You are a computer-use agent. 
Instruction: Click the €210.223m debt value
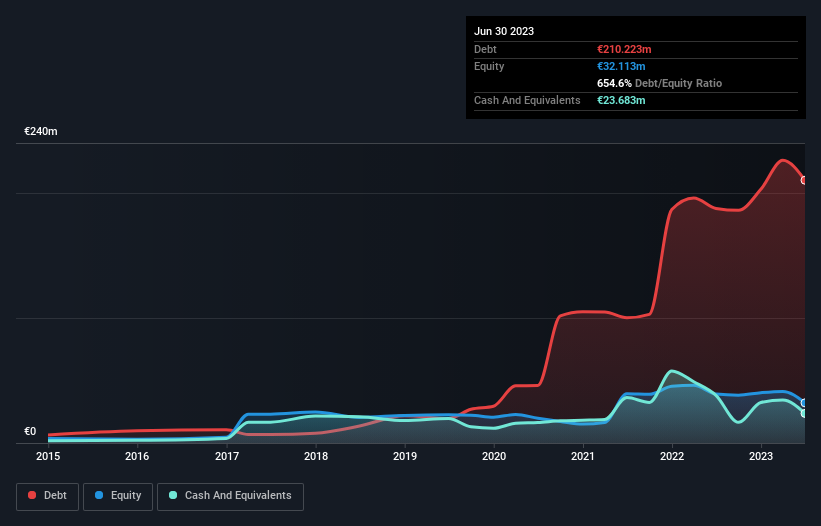[624, 49]
